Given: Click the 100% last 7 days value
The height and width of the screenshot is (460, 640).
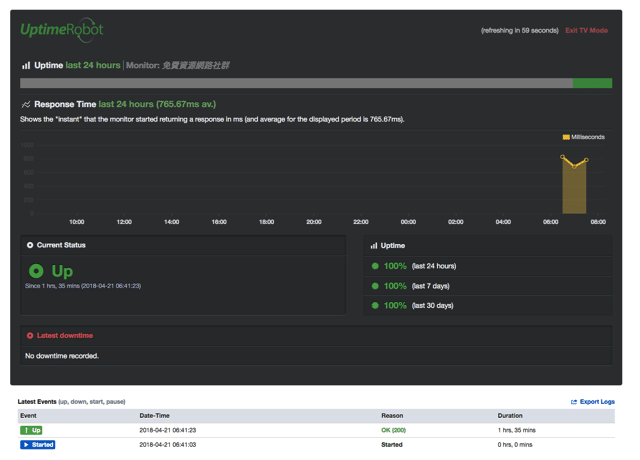Looking at the screenshot, I should click(395, 286).
